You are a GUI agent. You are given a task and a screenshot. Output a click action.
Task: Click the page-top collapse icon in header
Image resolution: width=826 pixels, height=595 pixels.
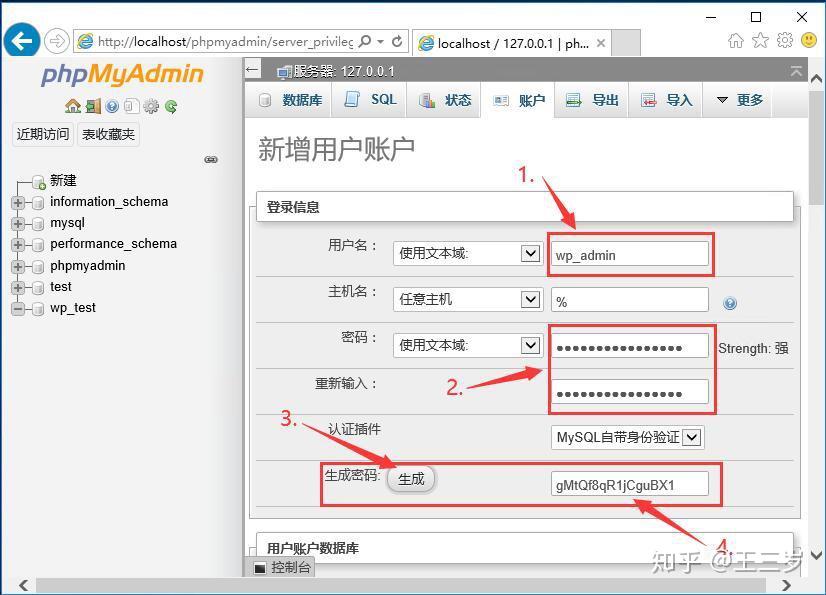[x=796, y=71]
